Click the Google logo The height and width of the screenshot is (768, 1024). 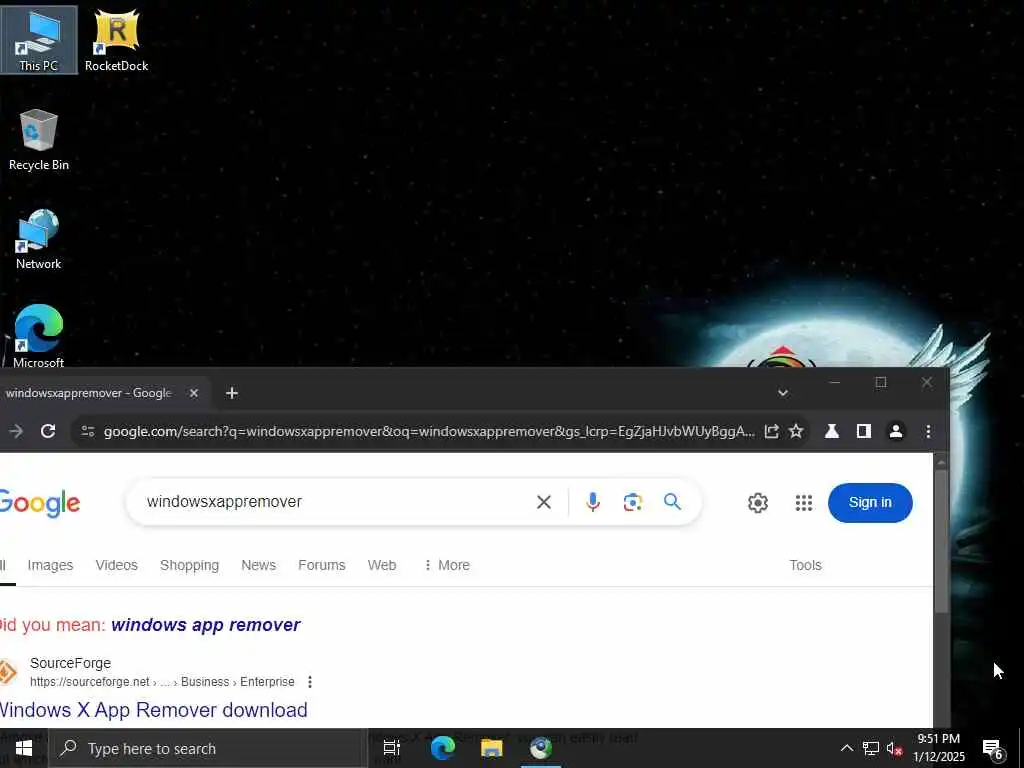[x=39, y=504]
